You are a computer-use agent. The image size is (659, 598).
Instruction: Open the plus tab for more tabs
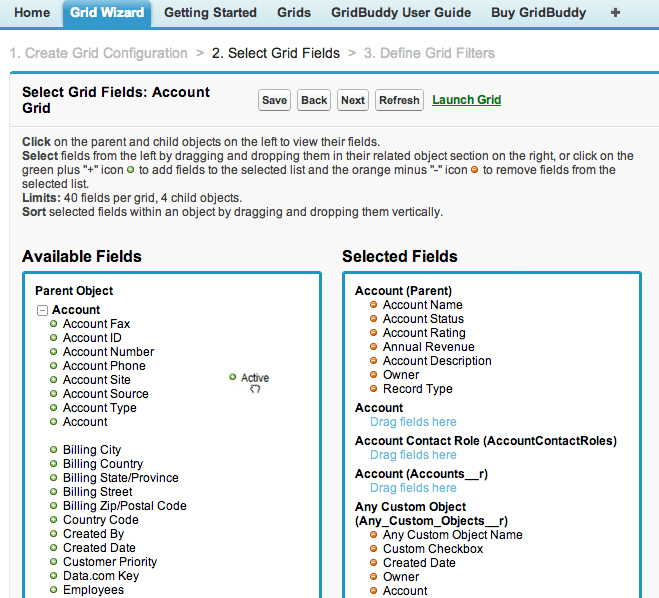pyautogui.click(x=615, y=13)
